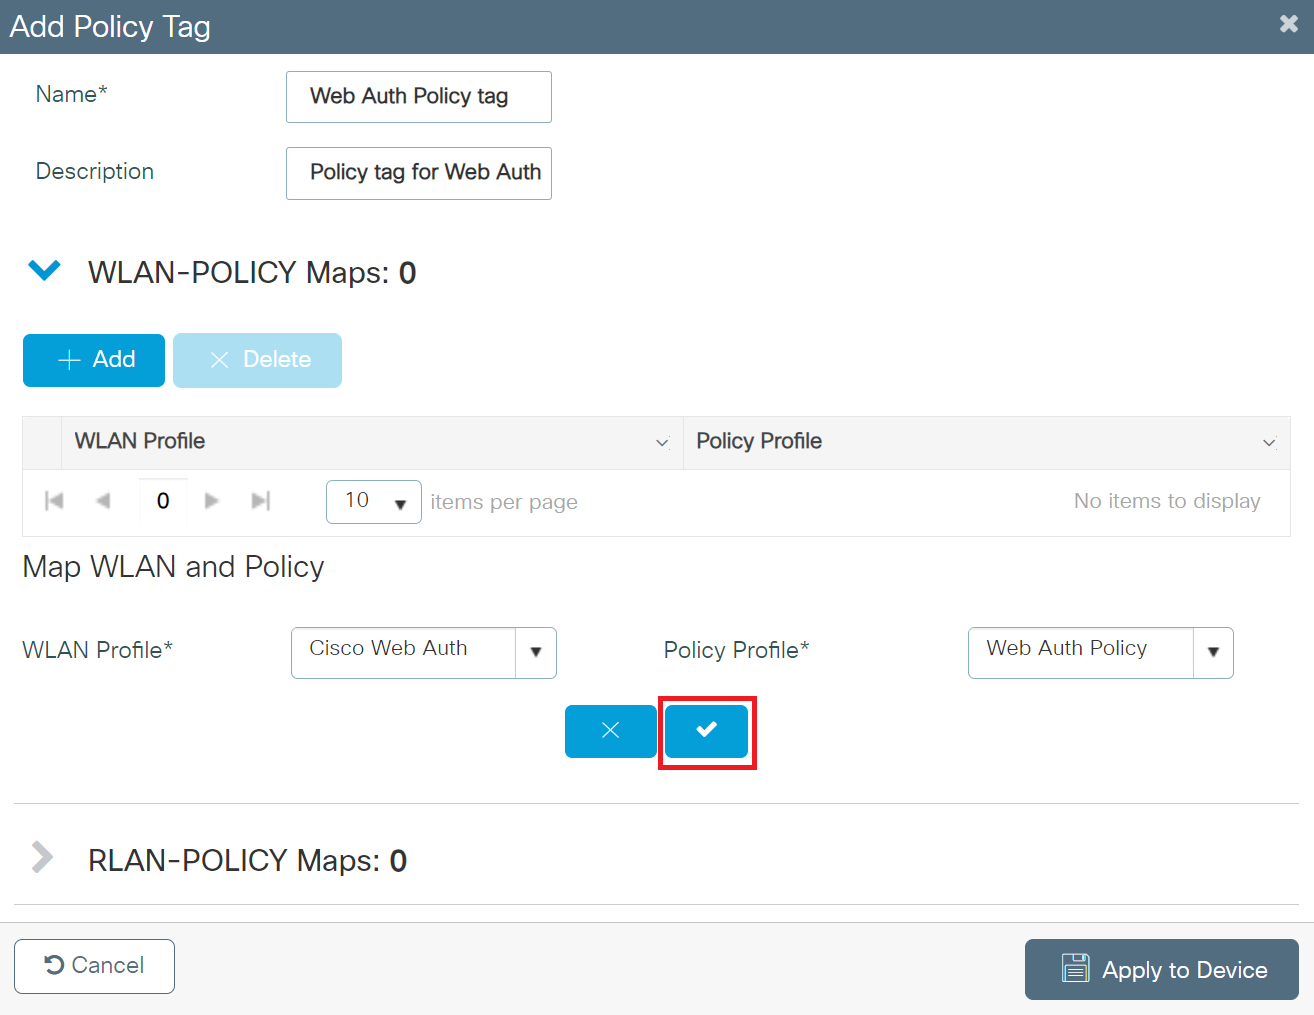Open the items per page dropdown

point(373,502)
